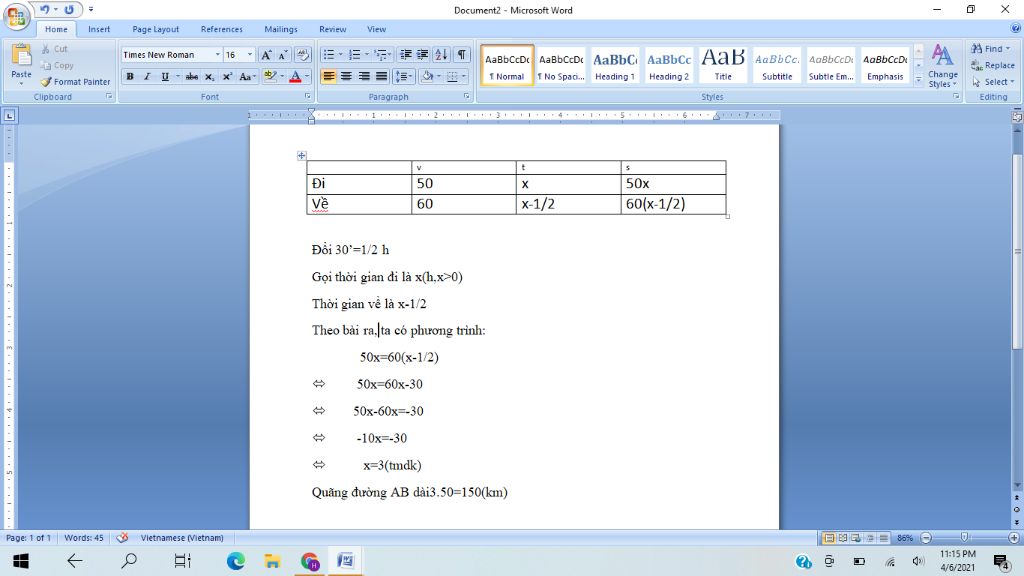Apply text highlight color
The height and width of the screenshot is (576, 1024).
pos(270,76)
